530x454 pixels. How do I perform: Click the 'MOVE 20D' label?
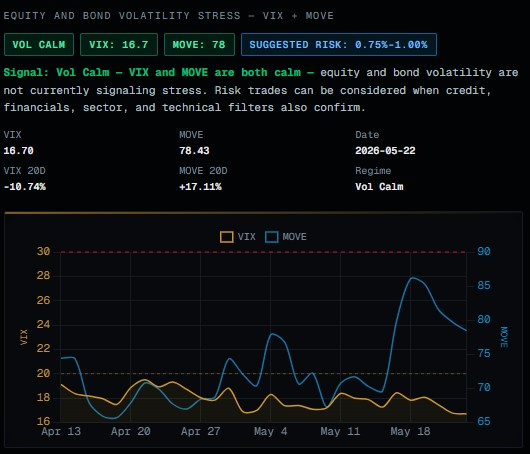pyautogui.click(x=203, y=171)
